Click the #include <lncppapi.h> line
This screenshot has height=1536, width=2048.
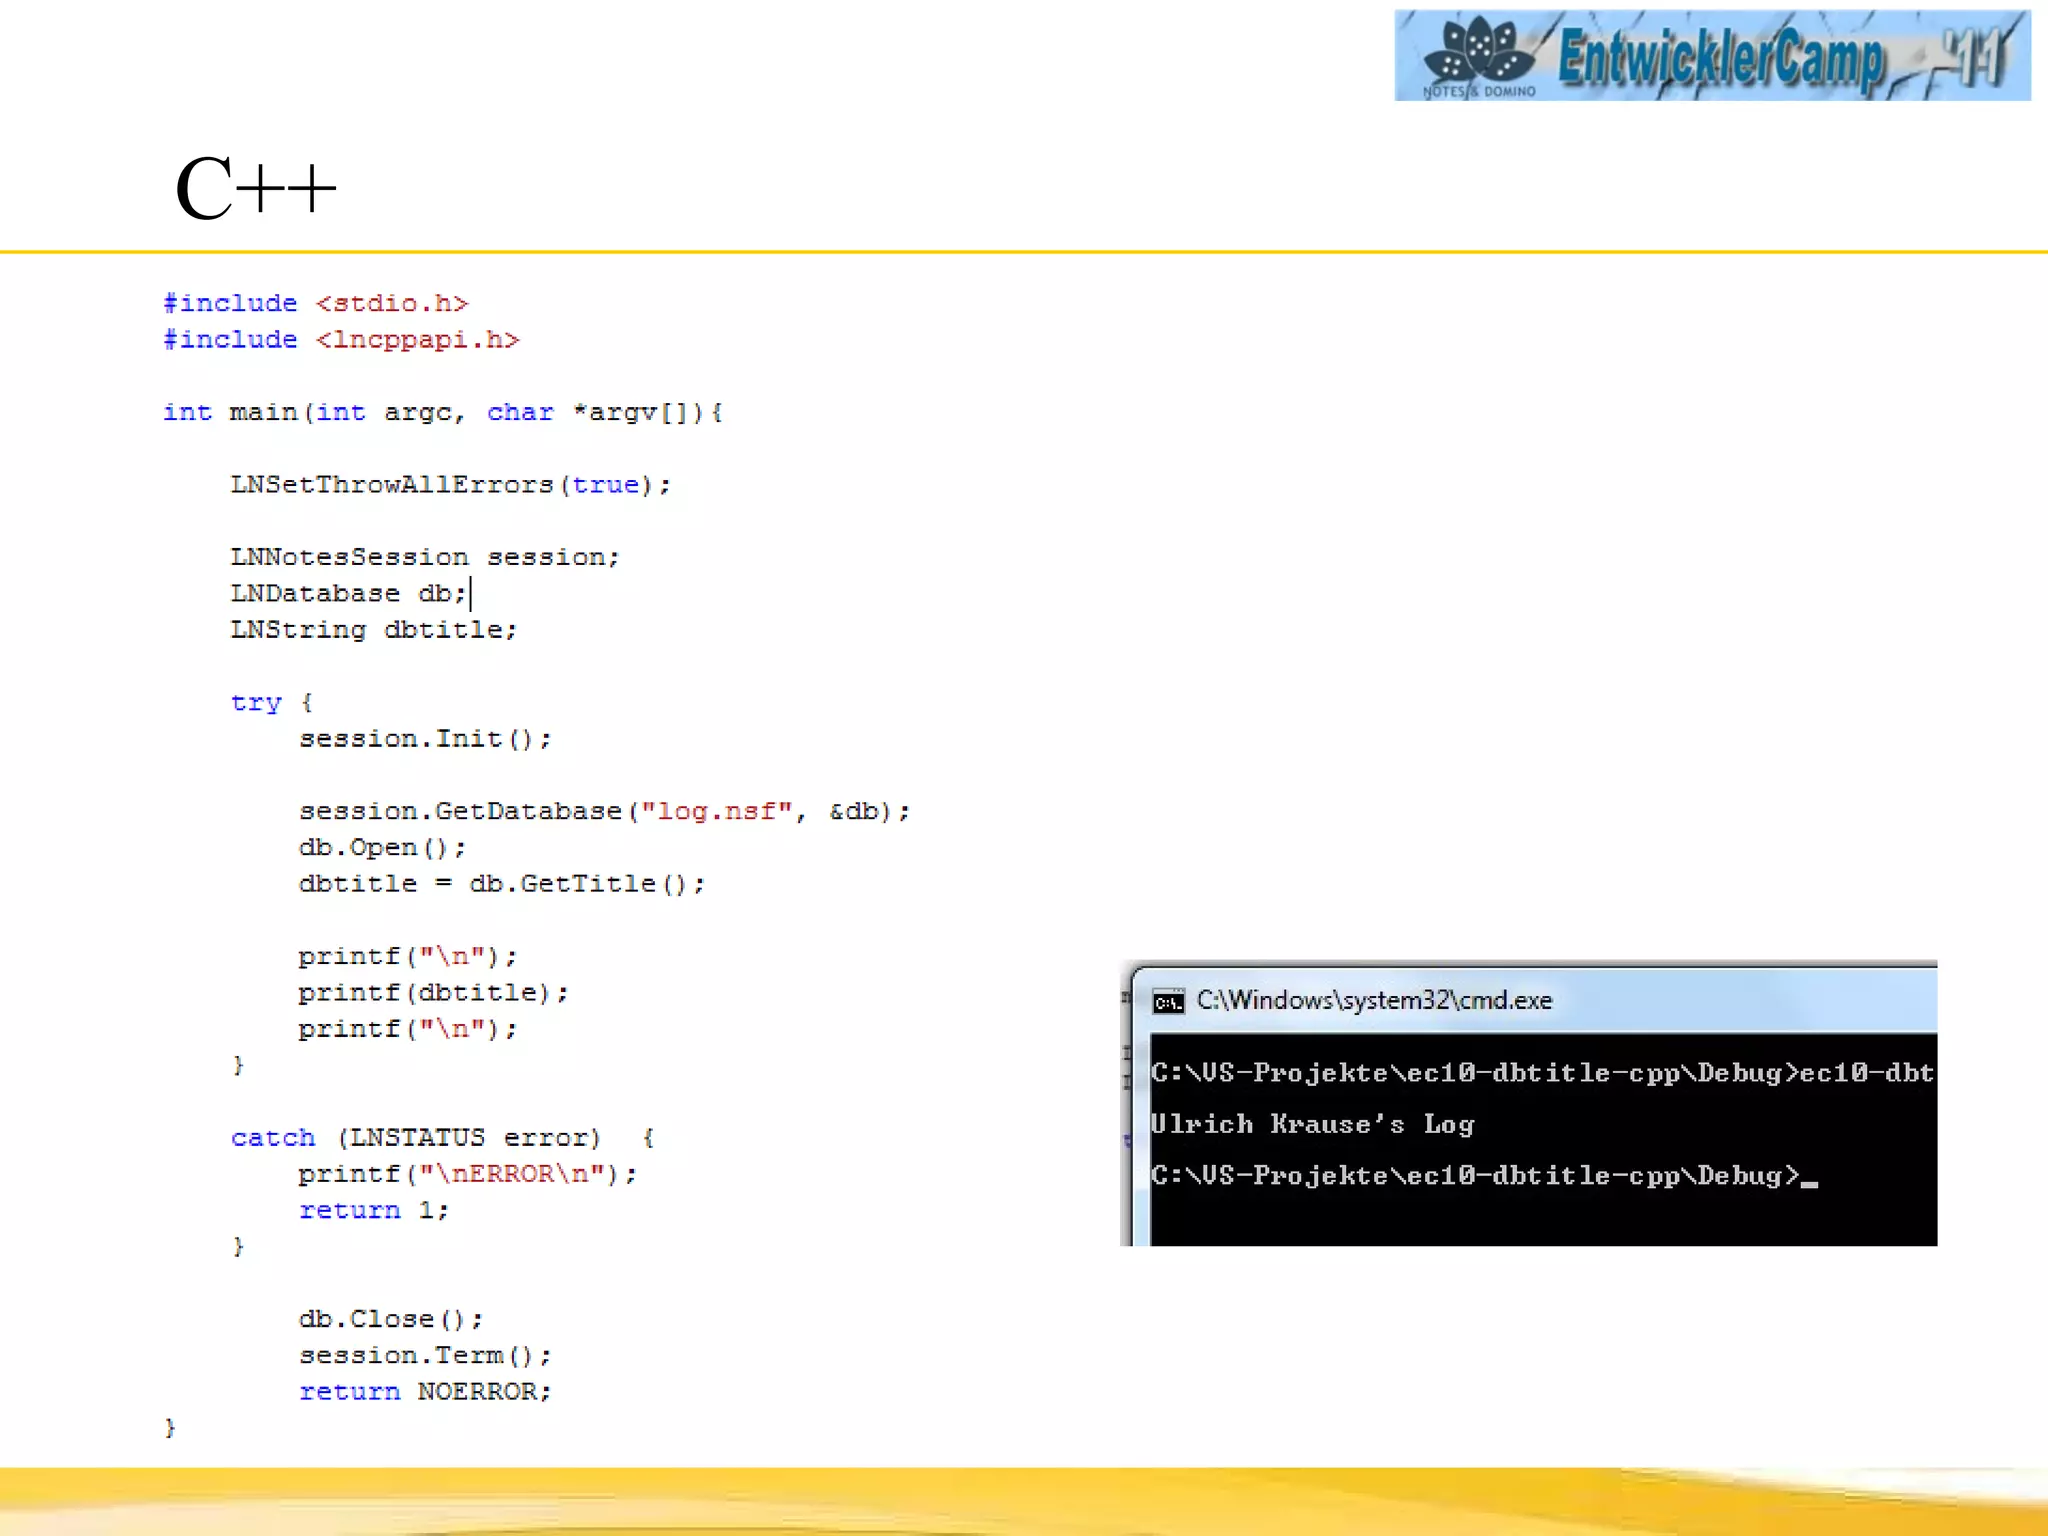point(341,340)
